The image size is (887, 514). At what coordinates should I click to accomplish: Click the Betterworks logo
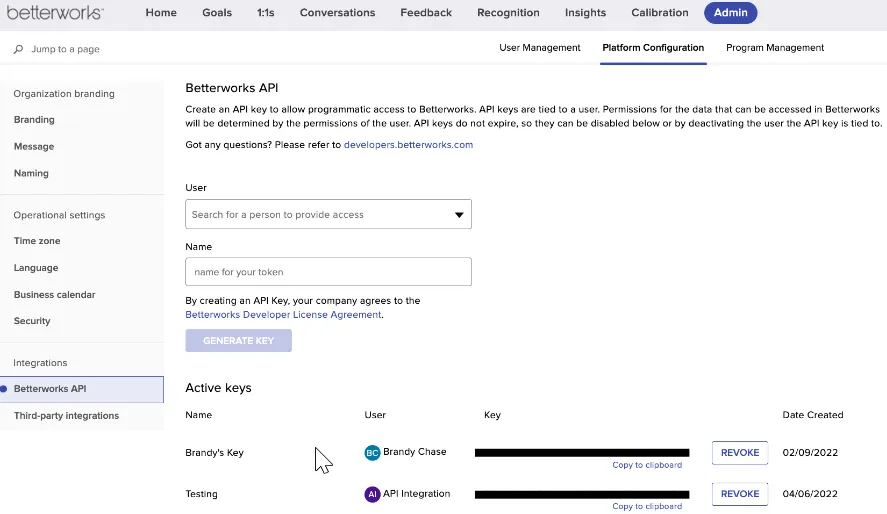[55, 12]
